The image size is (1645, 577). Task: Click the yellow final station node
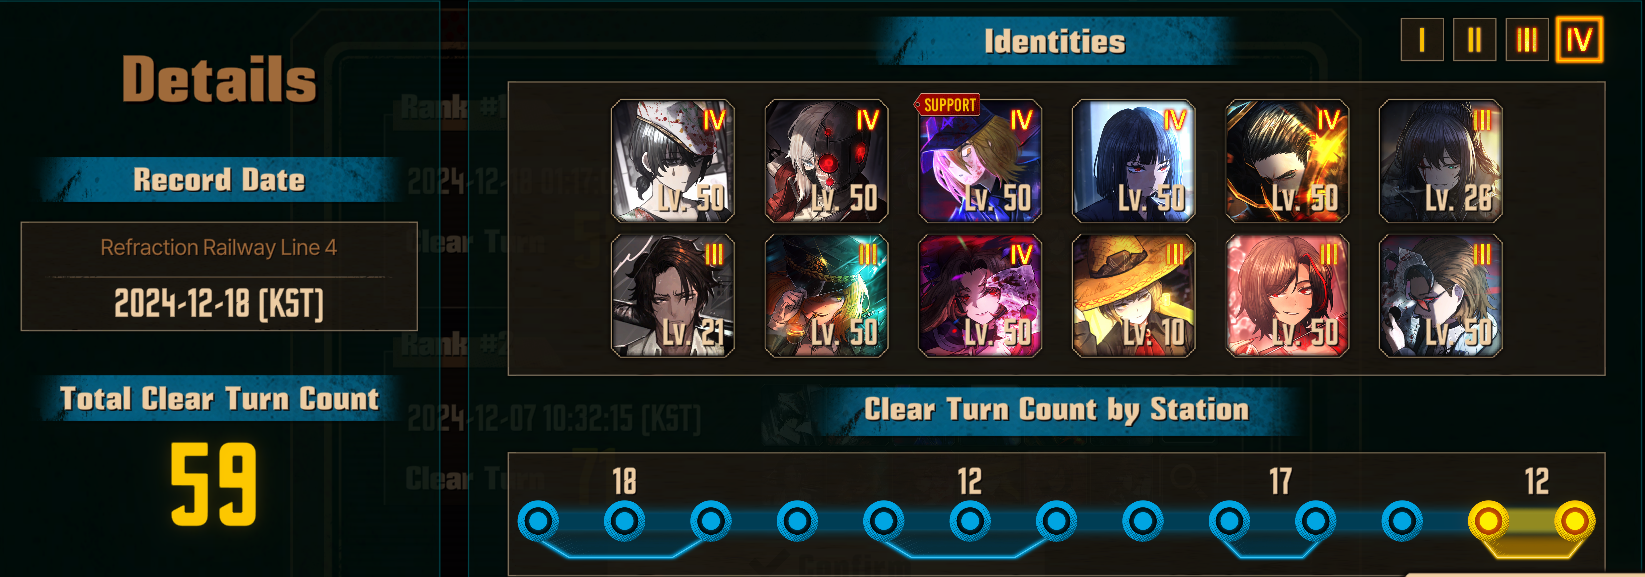(x=1575, y=521)
